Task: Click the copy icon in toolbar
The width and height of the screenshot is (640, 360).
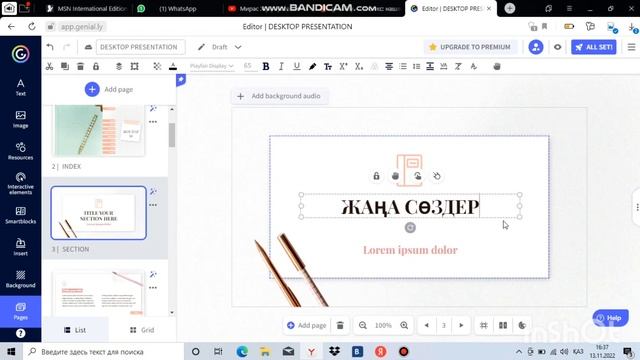Action: [64, 66]
